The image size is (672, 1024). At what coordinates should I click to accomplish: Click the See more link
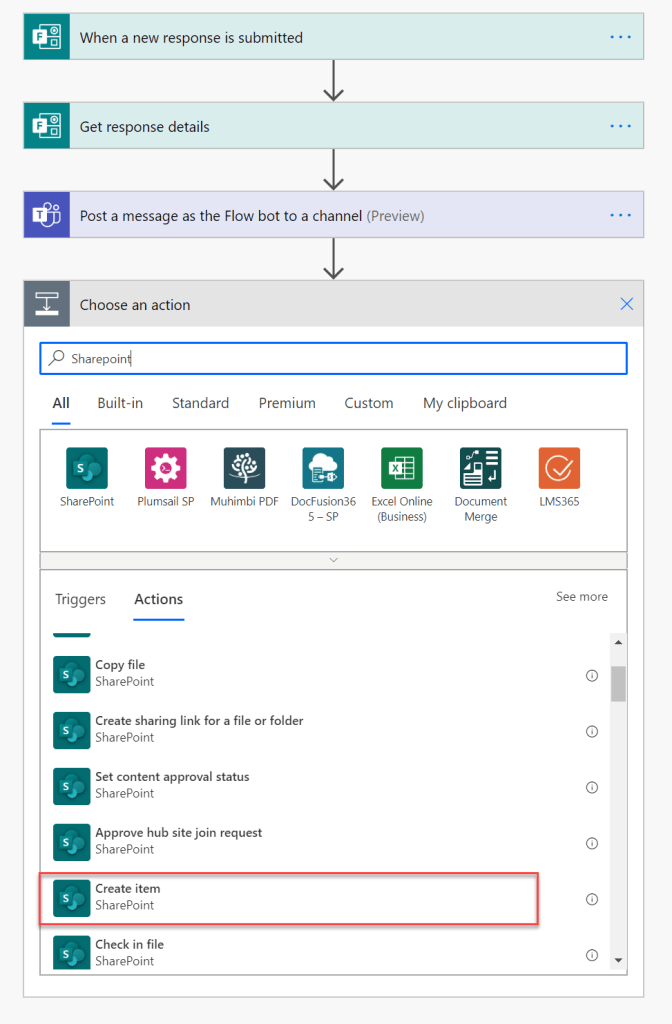(x=581, y=596)
